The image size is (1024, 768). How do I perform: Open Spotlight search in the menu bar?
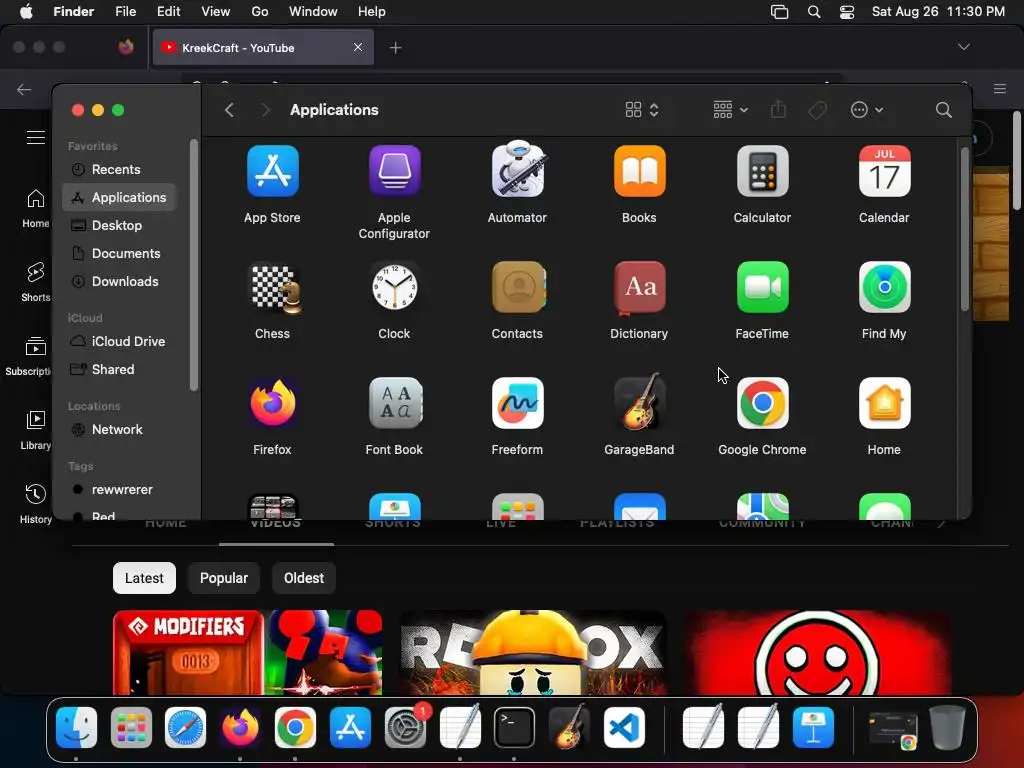[x=814, y=12]
